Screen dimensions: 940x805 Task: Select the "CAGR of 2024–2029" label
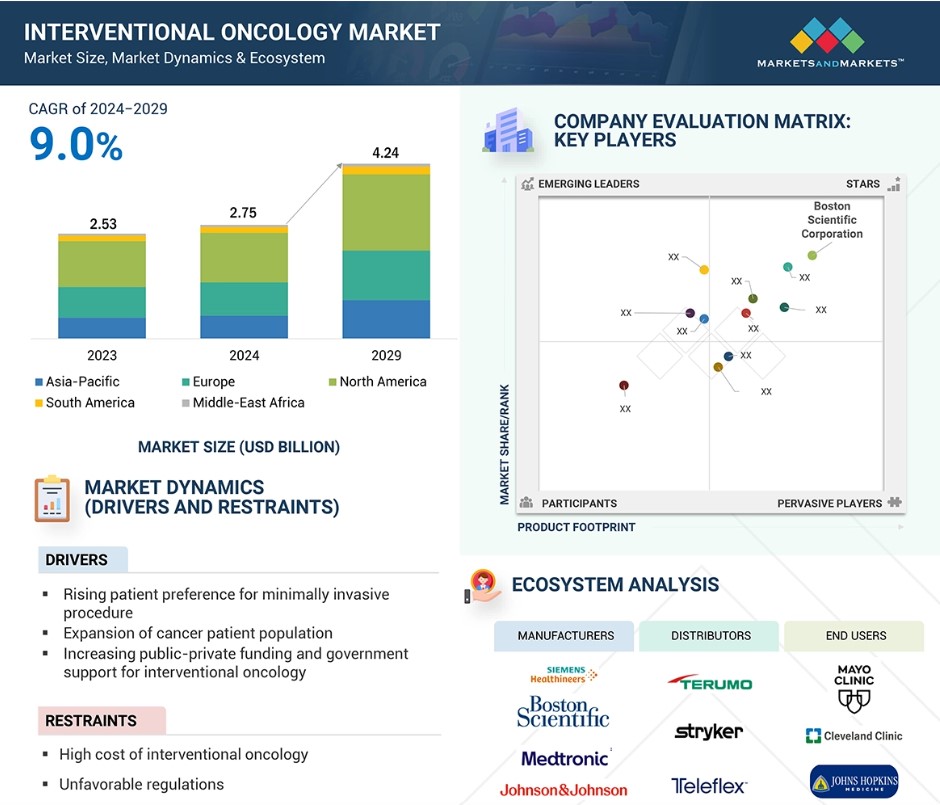[98, 108]
